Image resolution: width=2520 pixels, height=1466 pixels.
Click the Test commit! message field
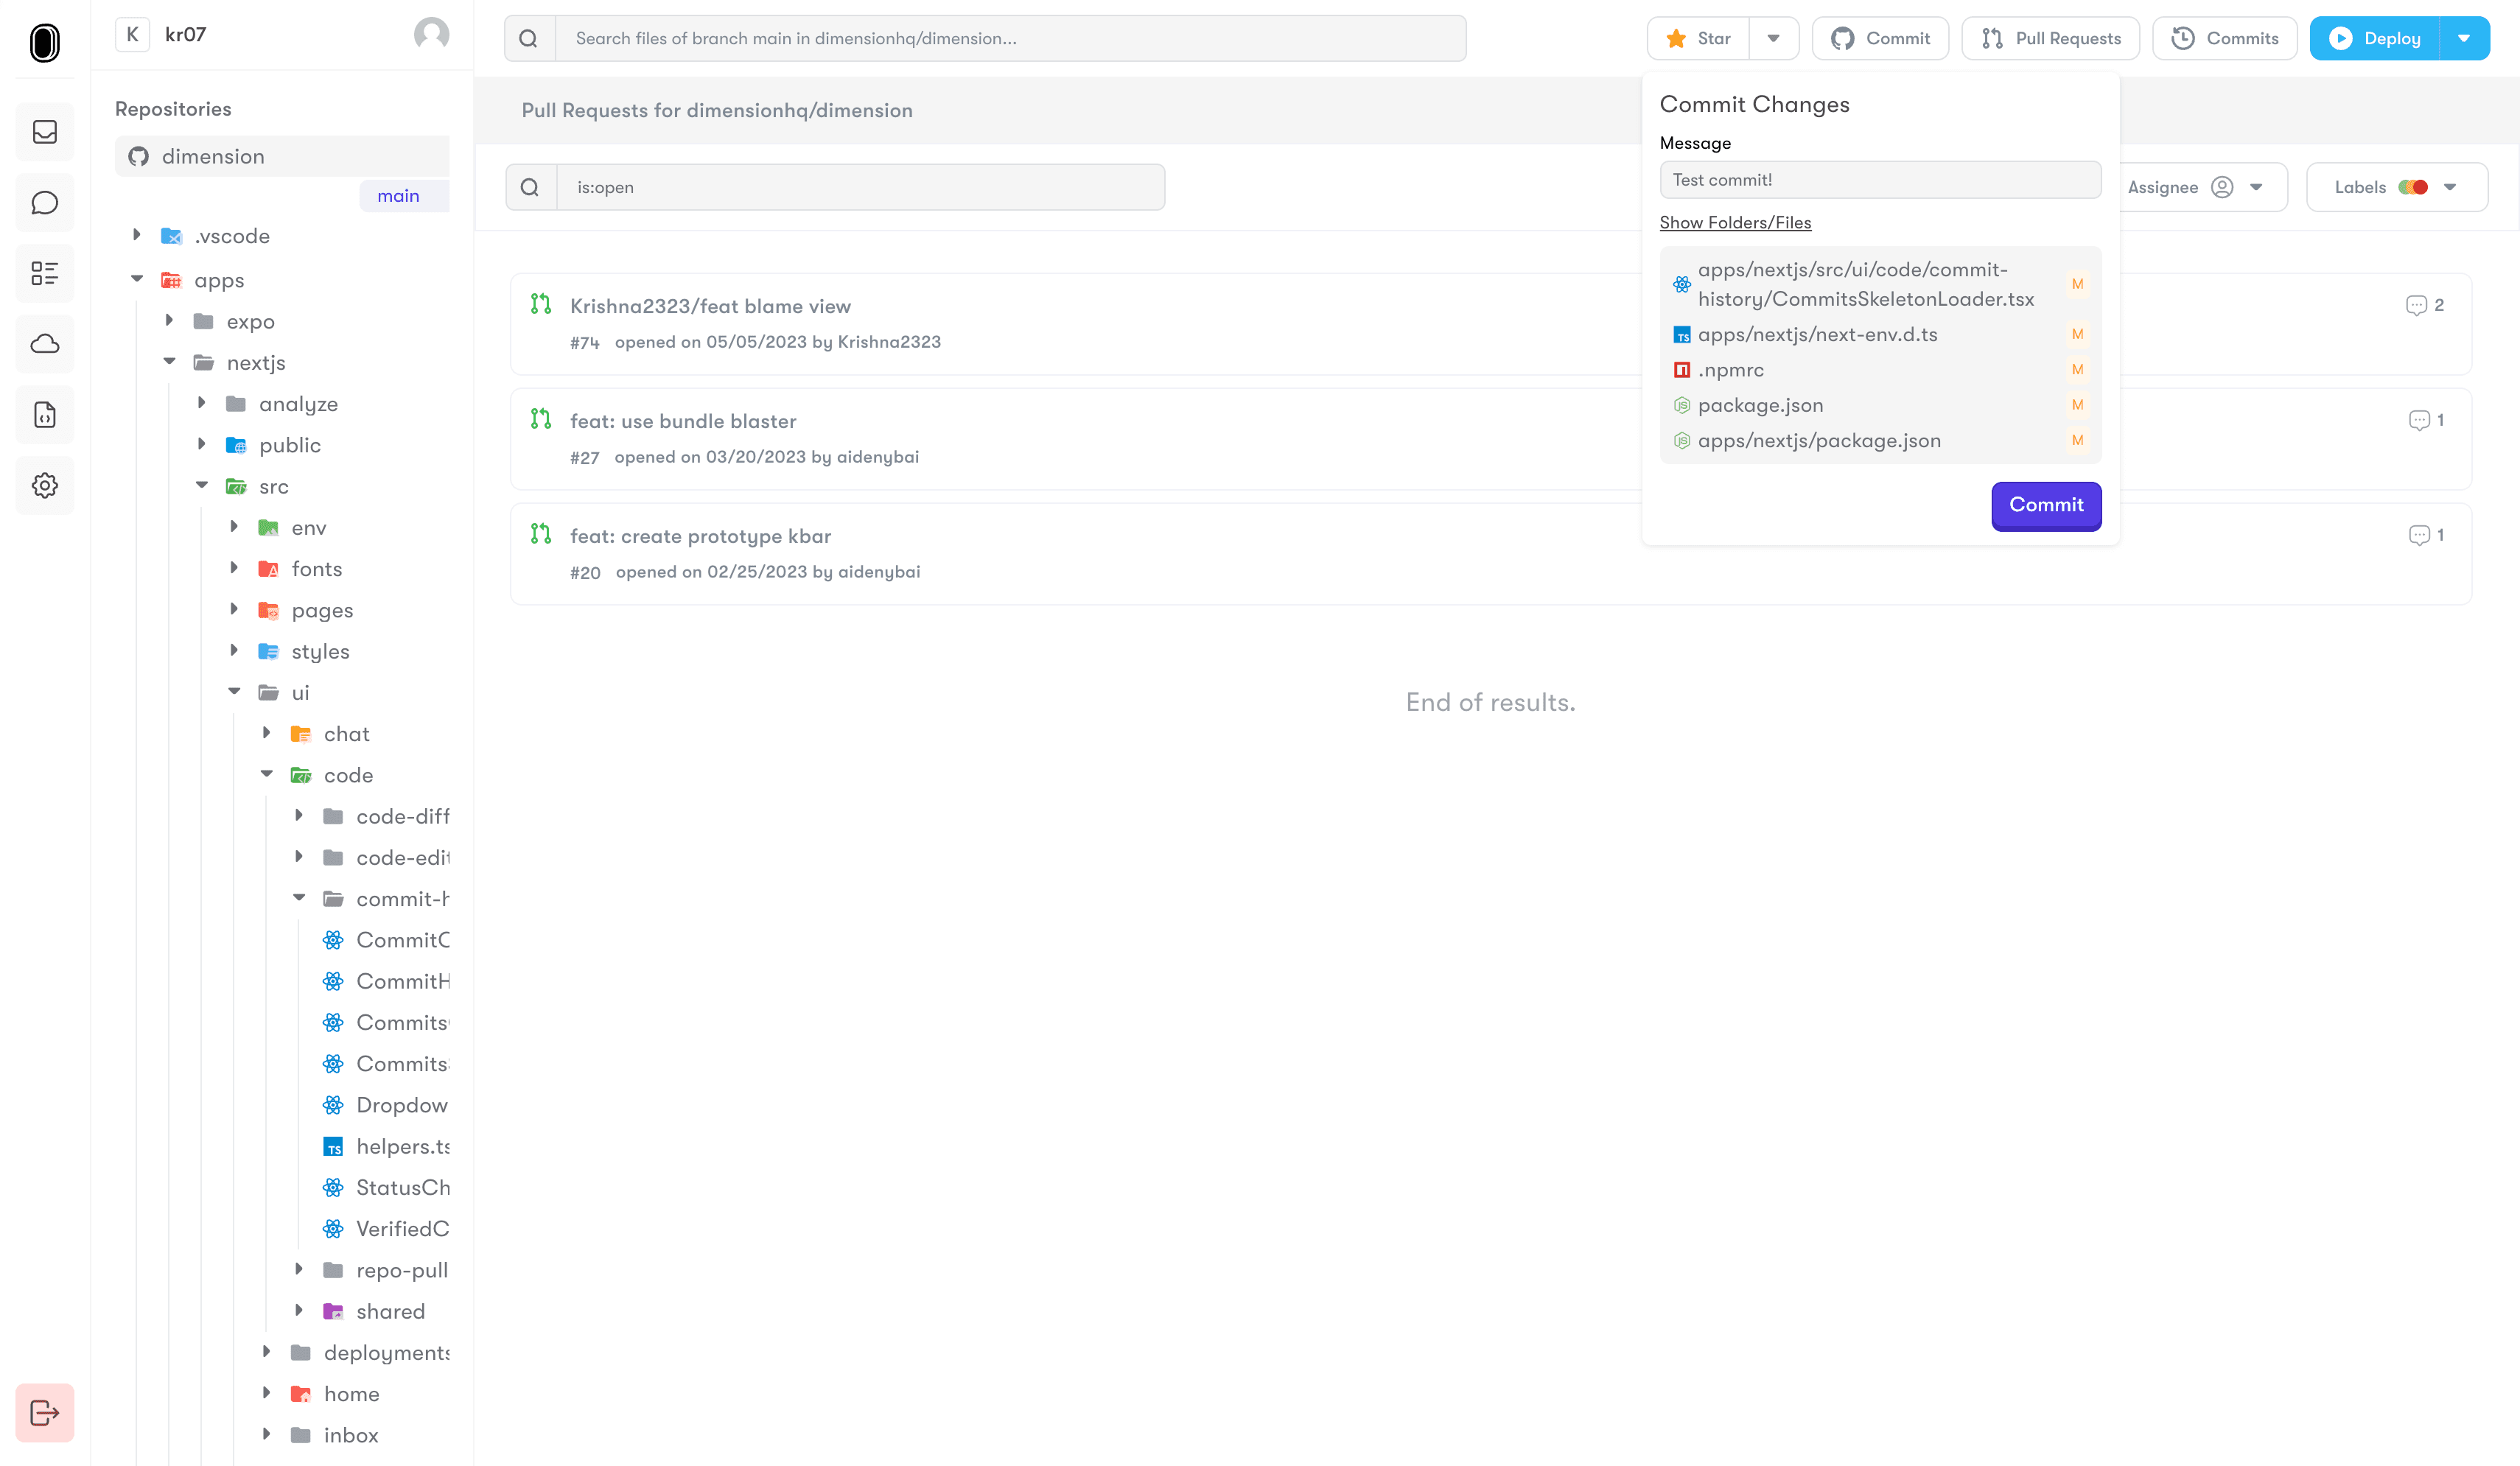(x=1880, y=180)
